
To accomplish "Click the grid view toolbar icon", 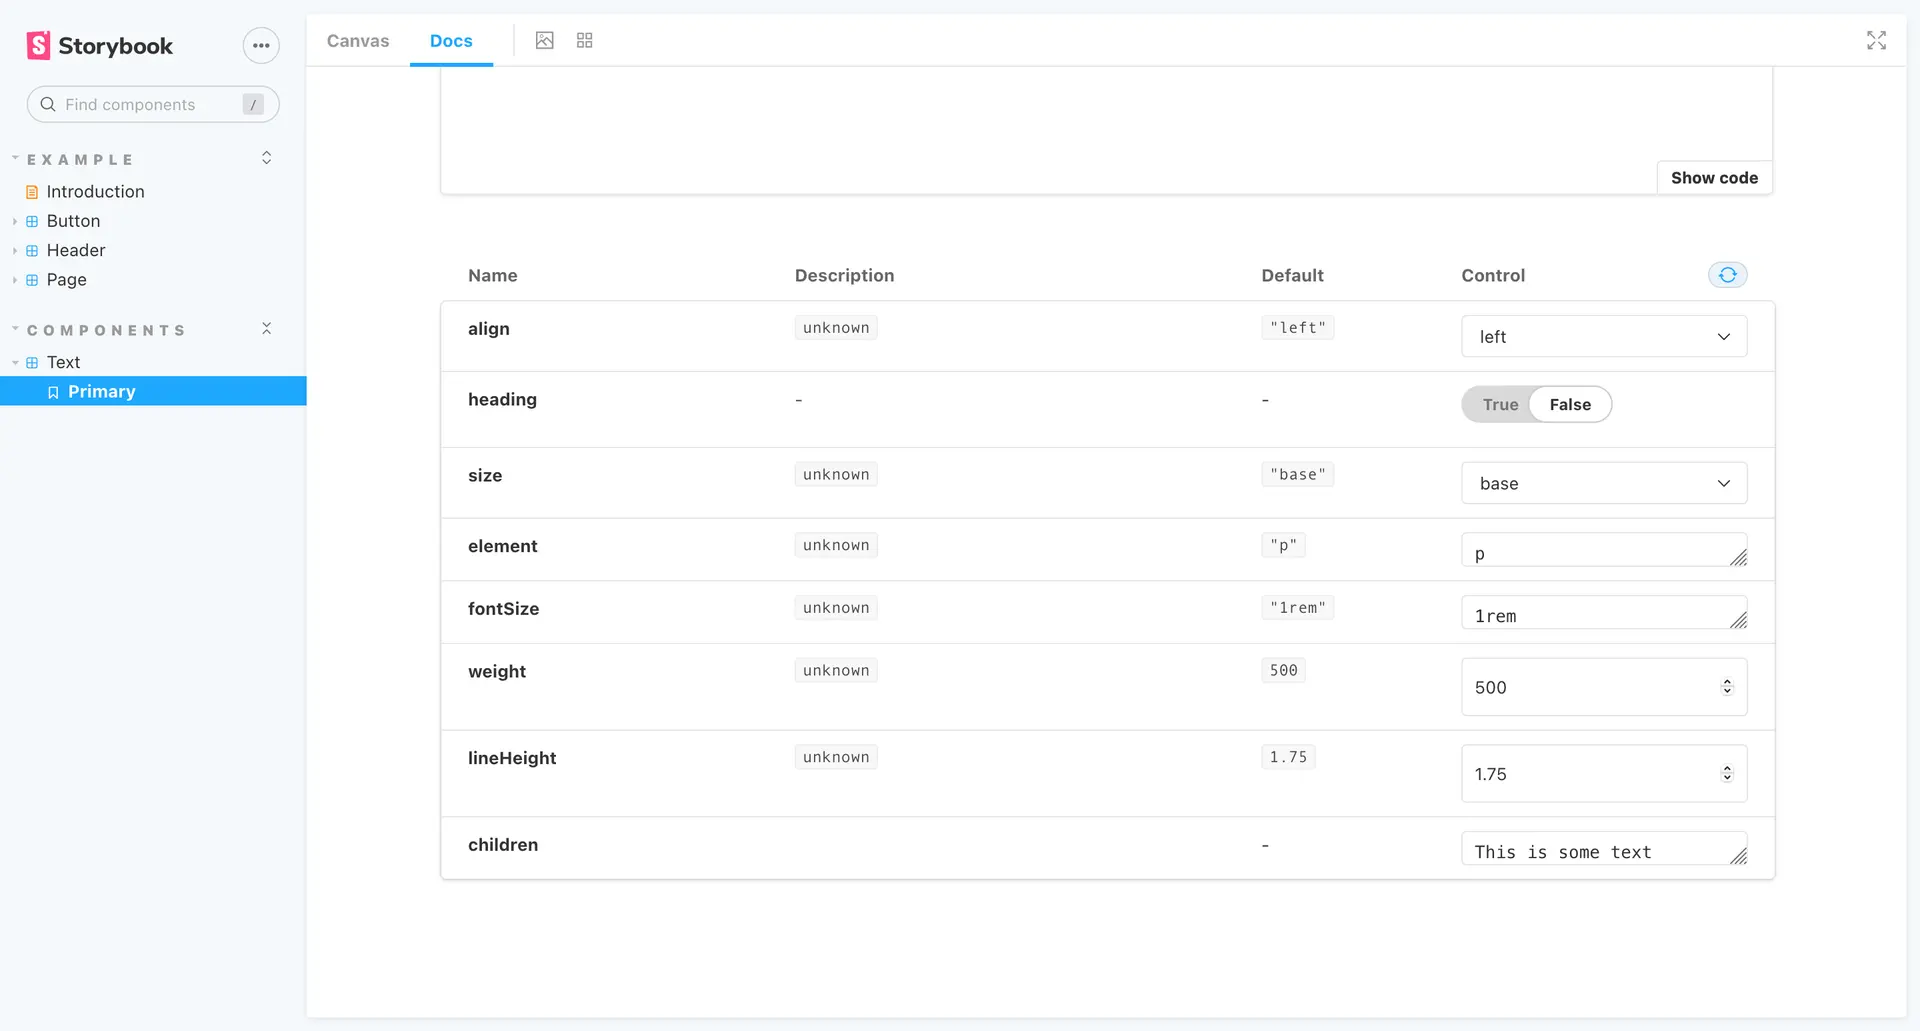I will 584,40.
